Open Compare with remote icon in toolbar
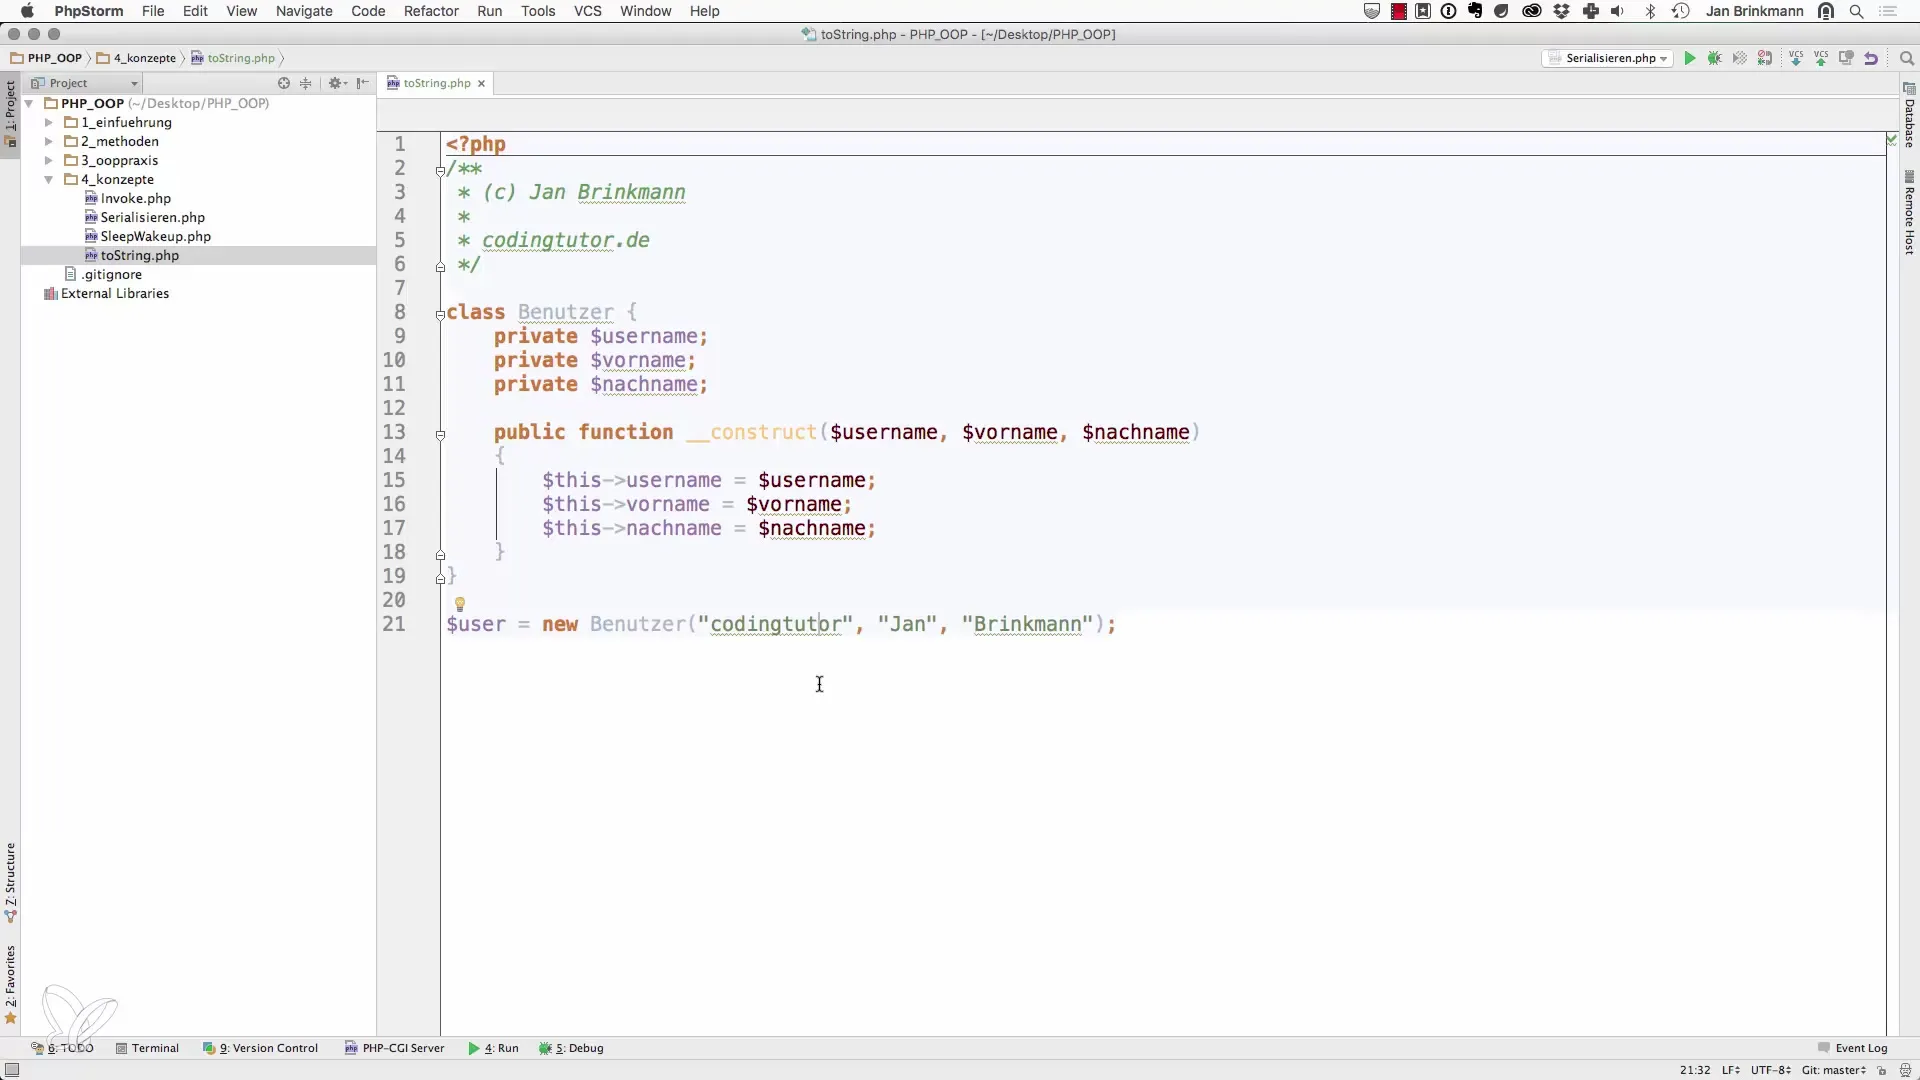The height and width of the screenshot is (1080, 1920). tap(1846, 58)
